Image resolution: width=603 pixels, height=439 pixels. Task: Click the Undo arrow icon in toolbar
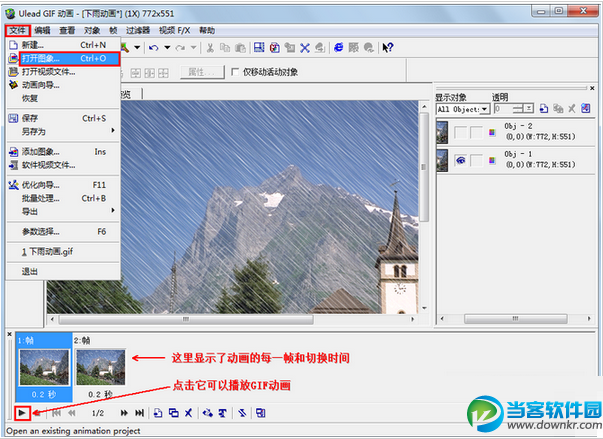tap(154, 48)
